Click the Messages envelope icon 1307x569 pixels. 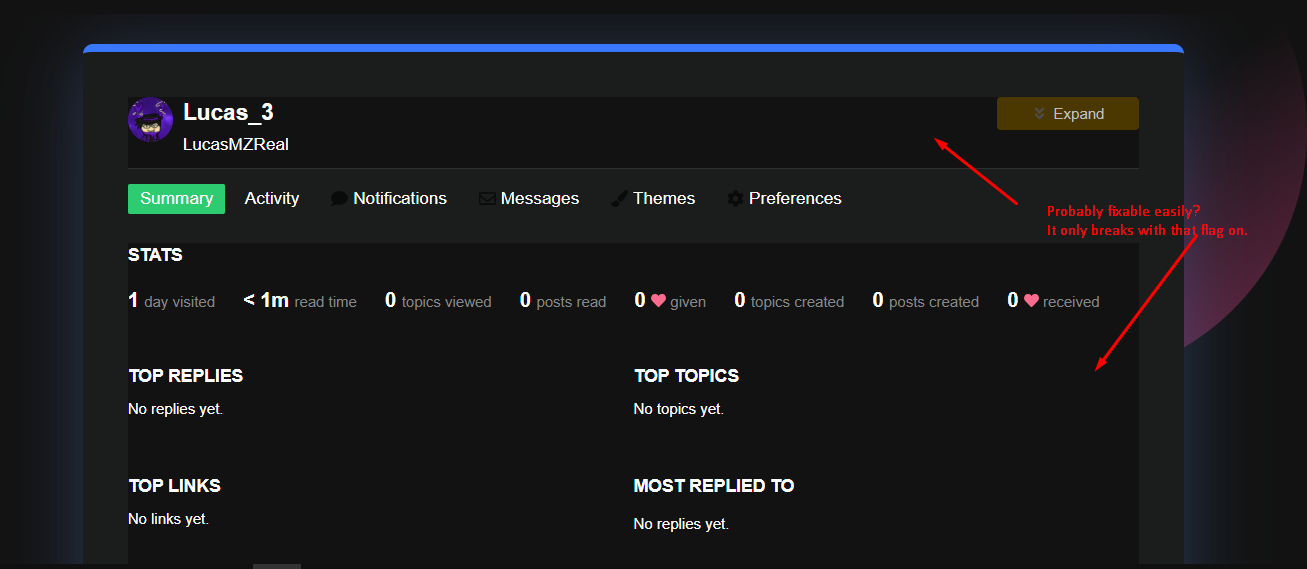(487, 199)
